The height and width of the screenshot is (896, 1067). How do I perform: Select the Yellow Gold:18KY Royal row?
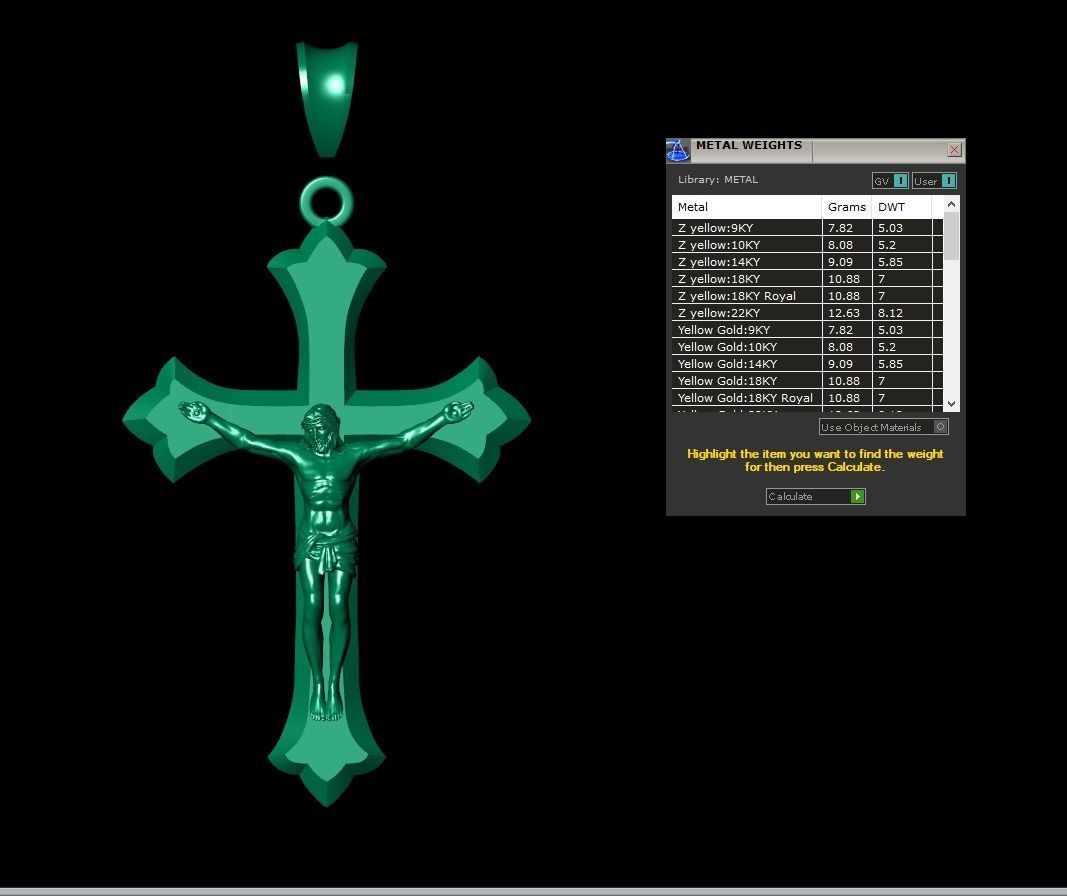coord(807,398)
